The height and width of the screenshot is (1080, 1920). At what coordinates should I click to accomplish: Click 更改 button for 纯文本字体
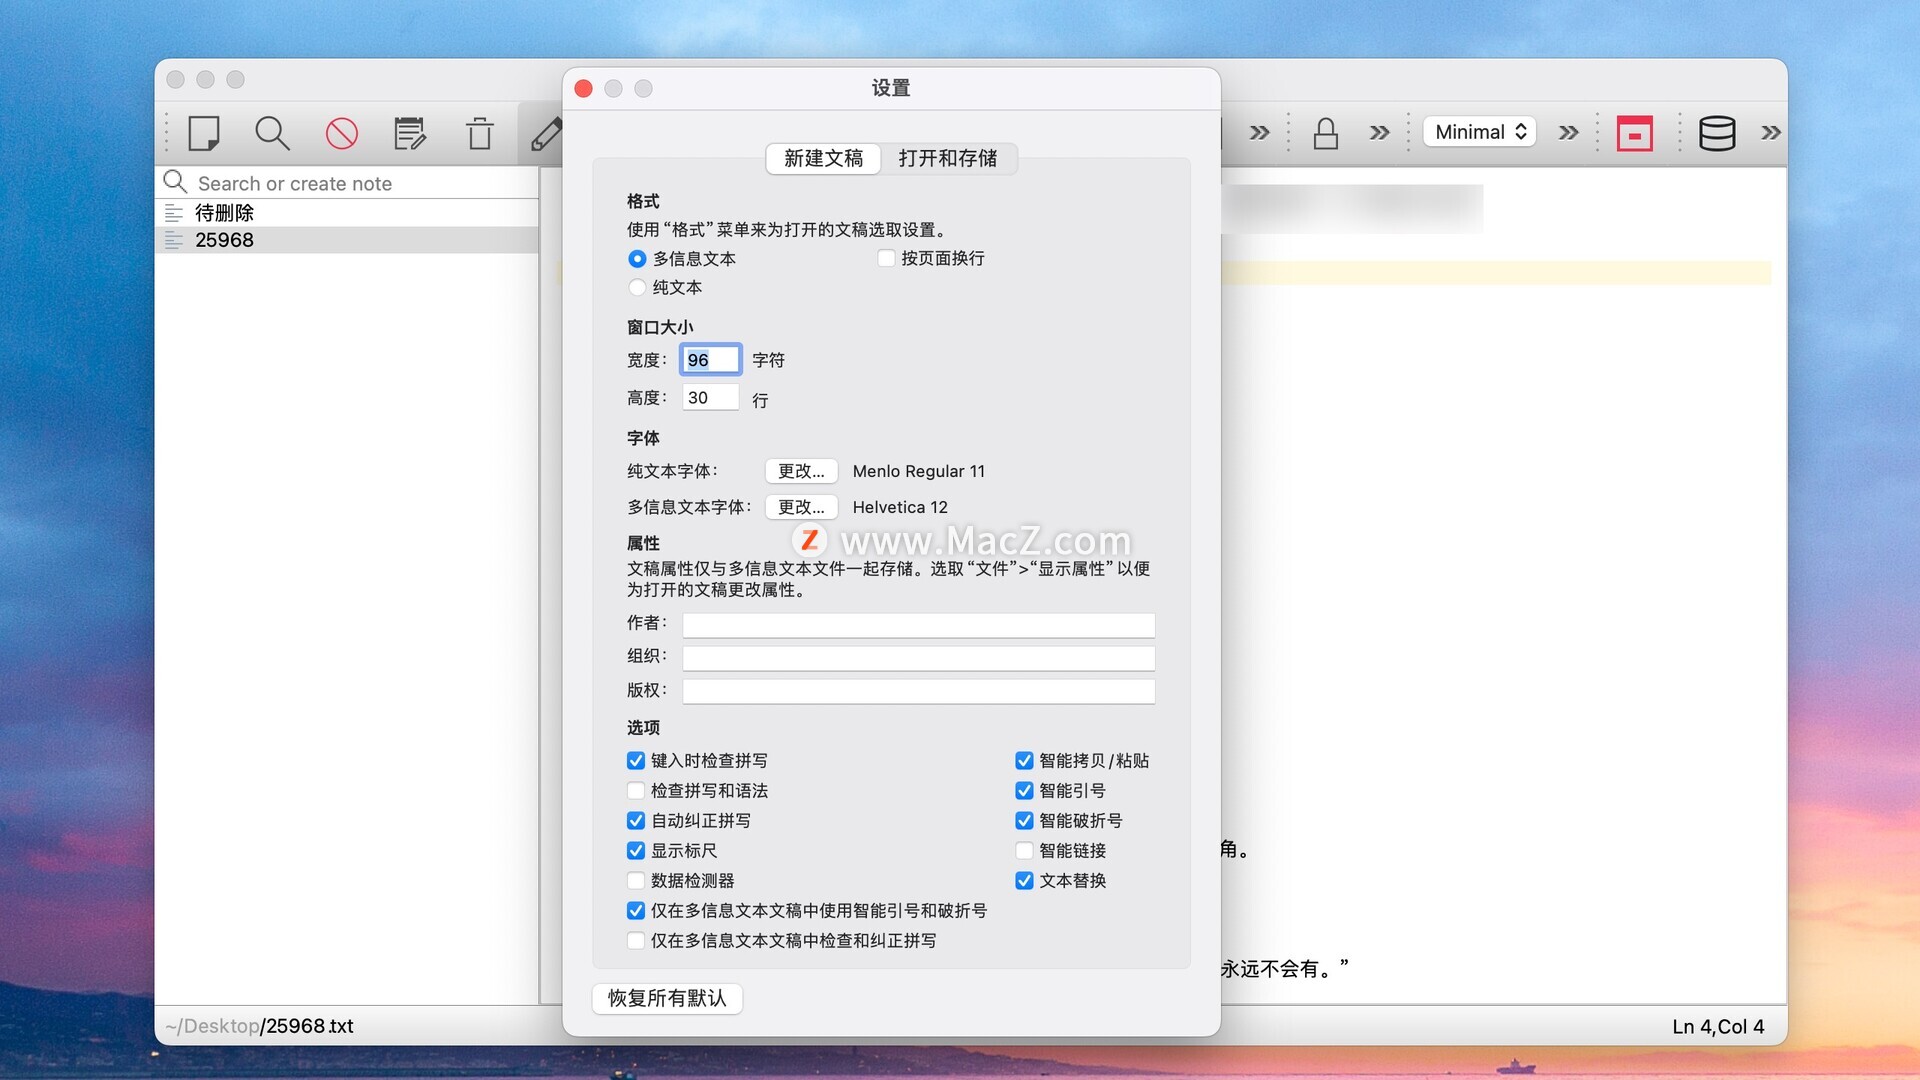click(x=801, y=471)
